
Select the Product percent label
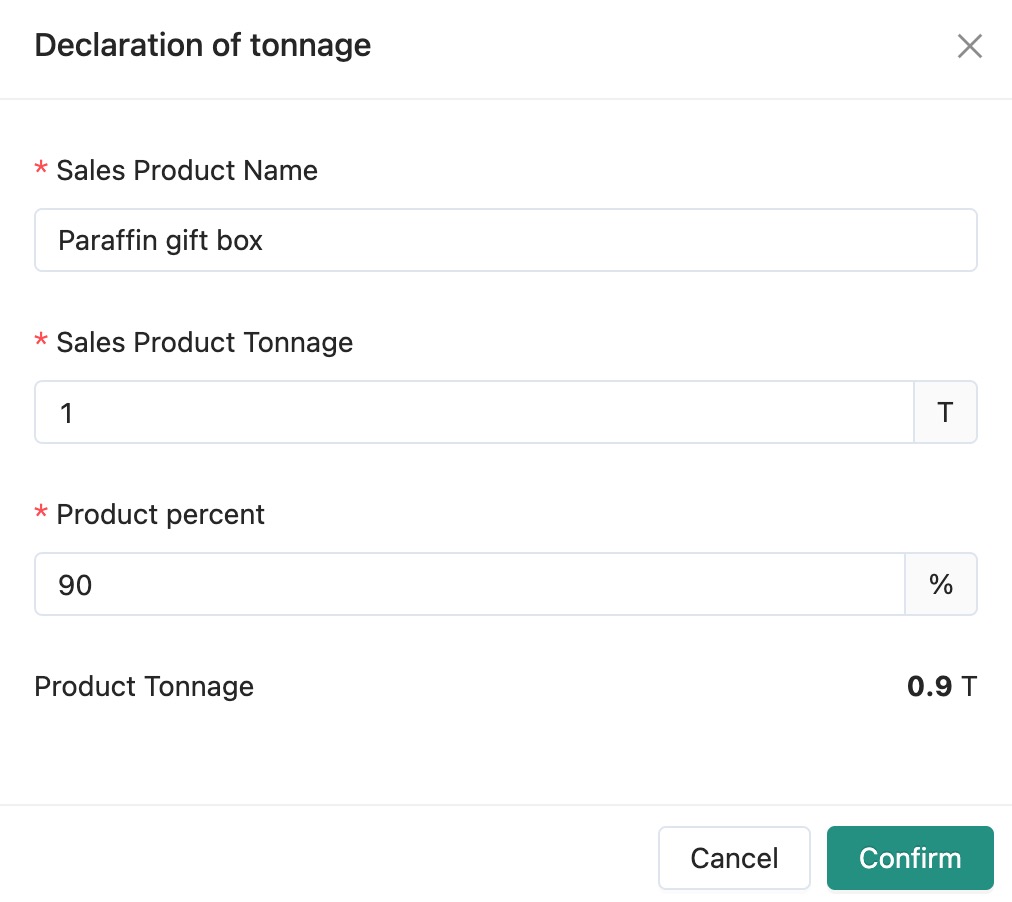[161, 515]
